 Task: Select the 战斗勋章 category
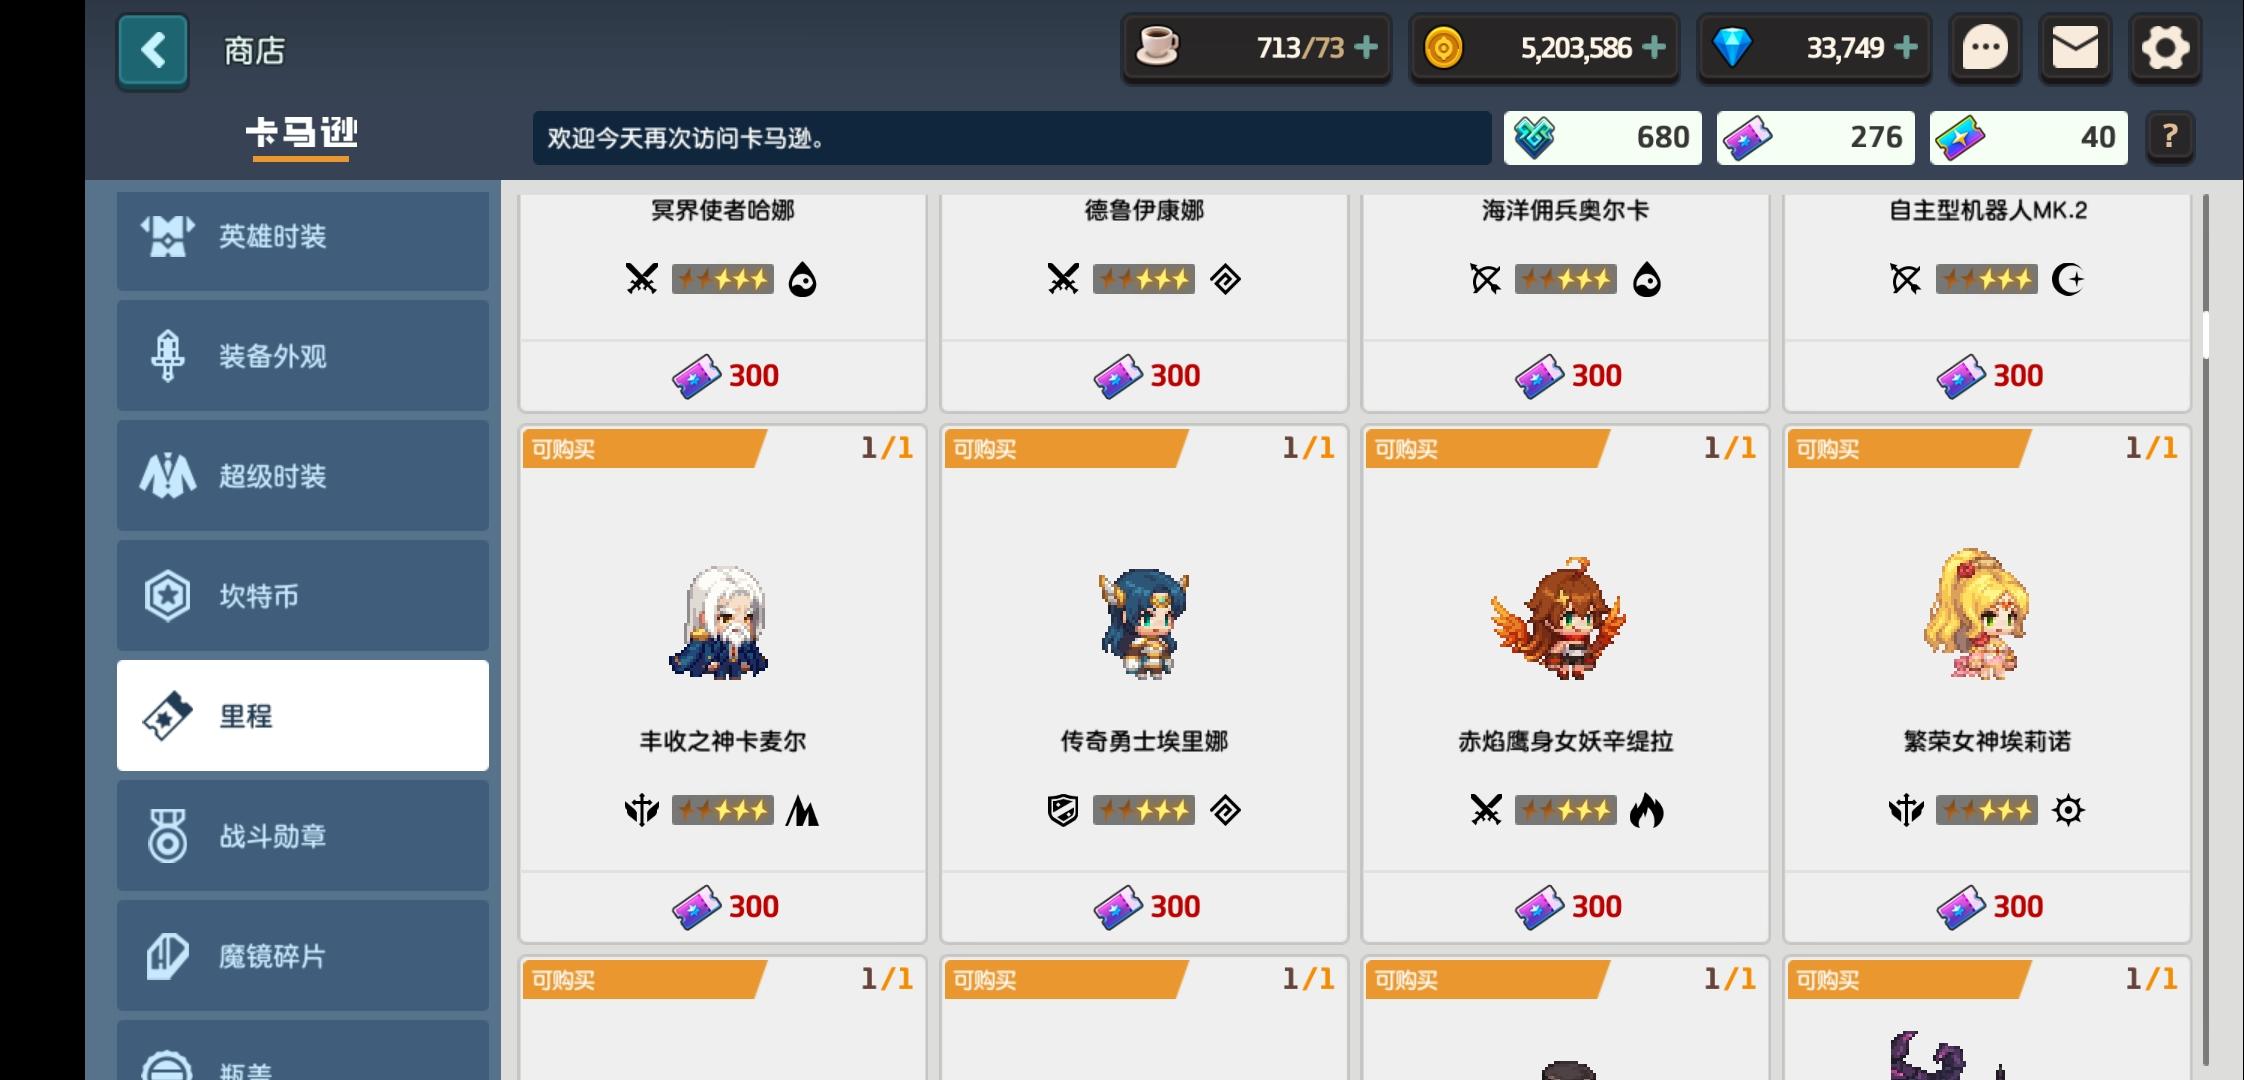[x=303, y=836]
